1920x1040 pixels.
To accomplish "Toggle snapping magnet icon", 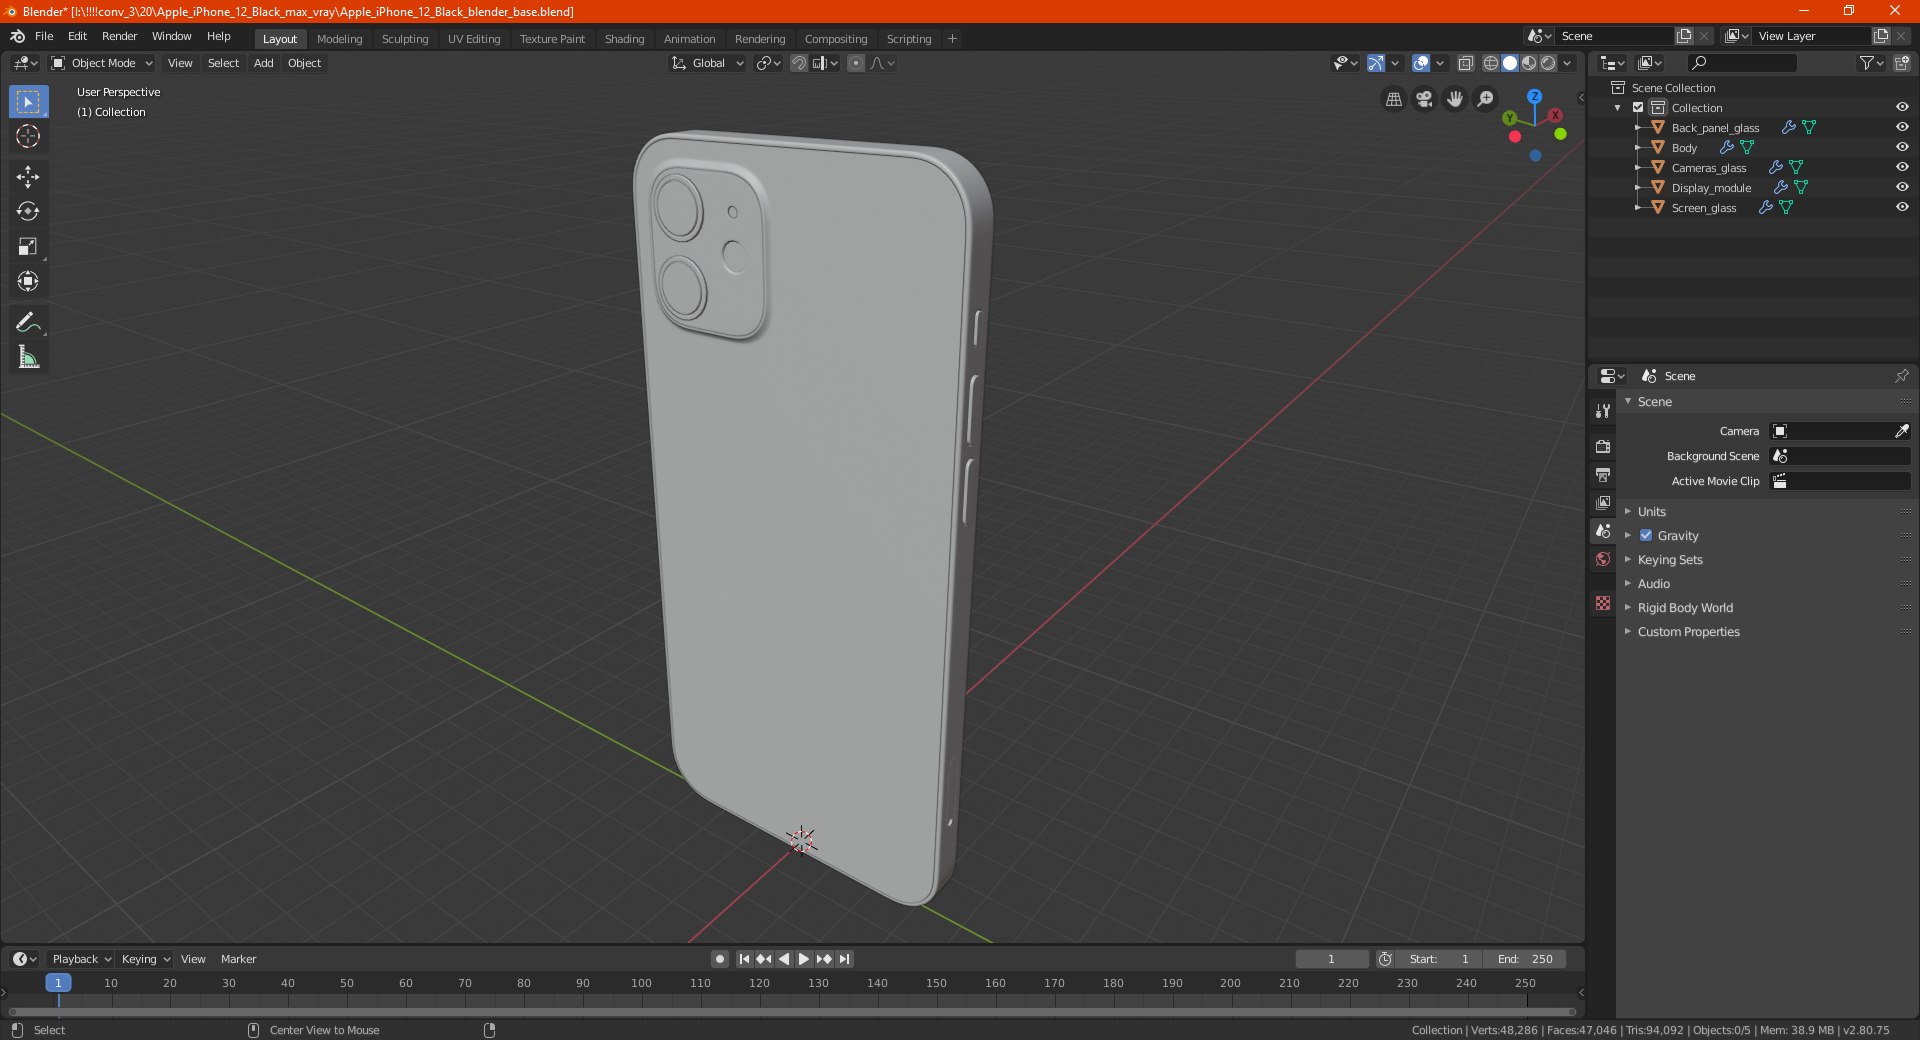I will click(x=798, y=63).
